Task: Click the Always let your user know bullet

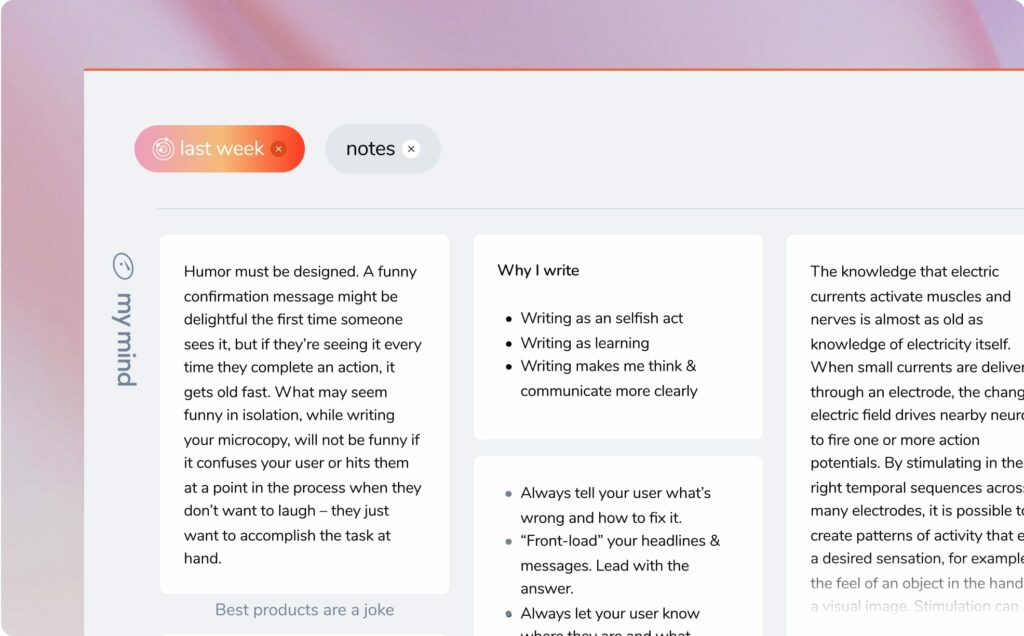Action: tap(610, 613)
